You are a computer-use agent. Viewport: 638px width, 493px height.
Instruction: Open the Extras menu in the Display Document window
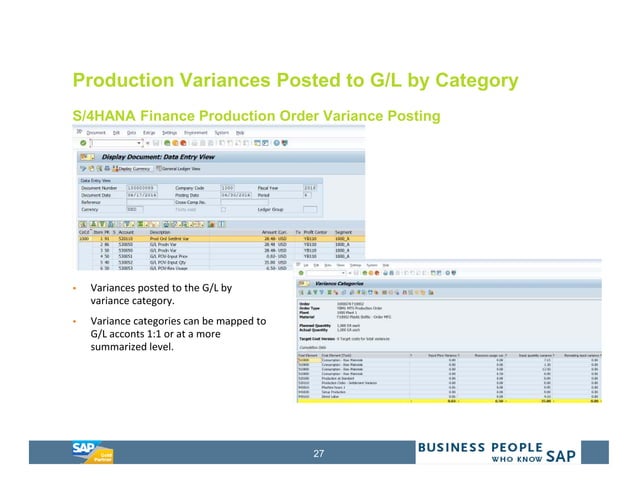point(149,133)
